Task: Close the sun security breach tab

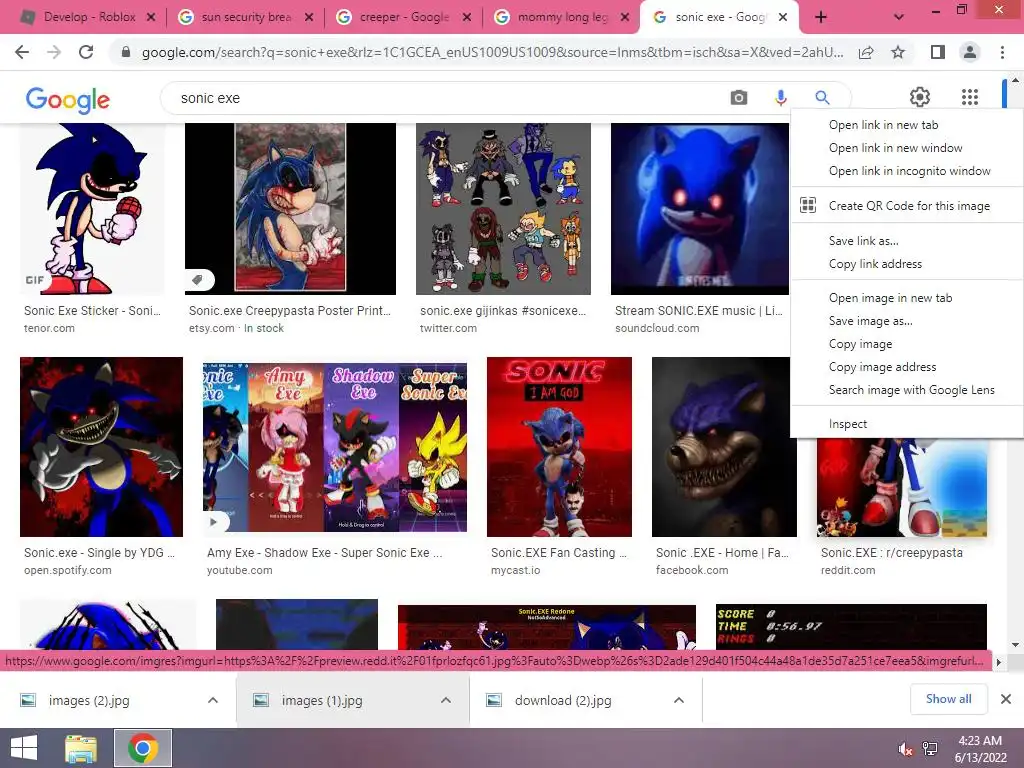Action: tap(309, 17)
